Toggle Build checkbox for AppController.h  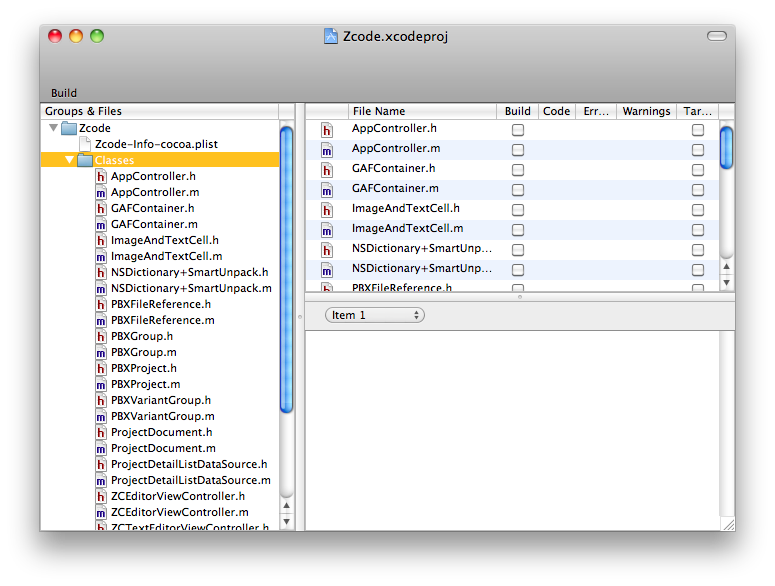(x=517, y=130)
